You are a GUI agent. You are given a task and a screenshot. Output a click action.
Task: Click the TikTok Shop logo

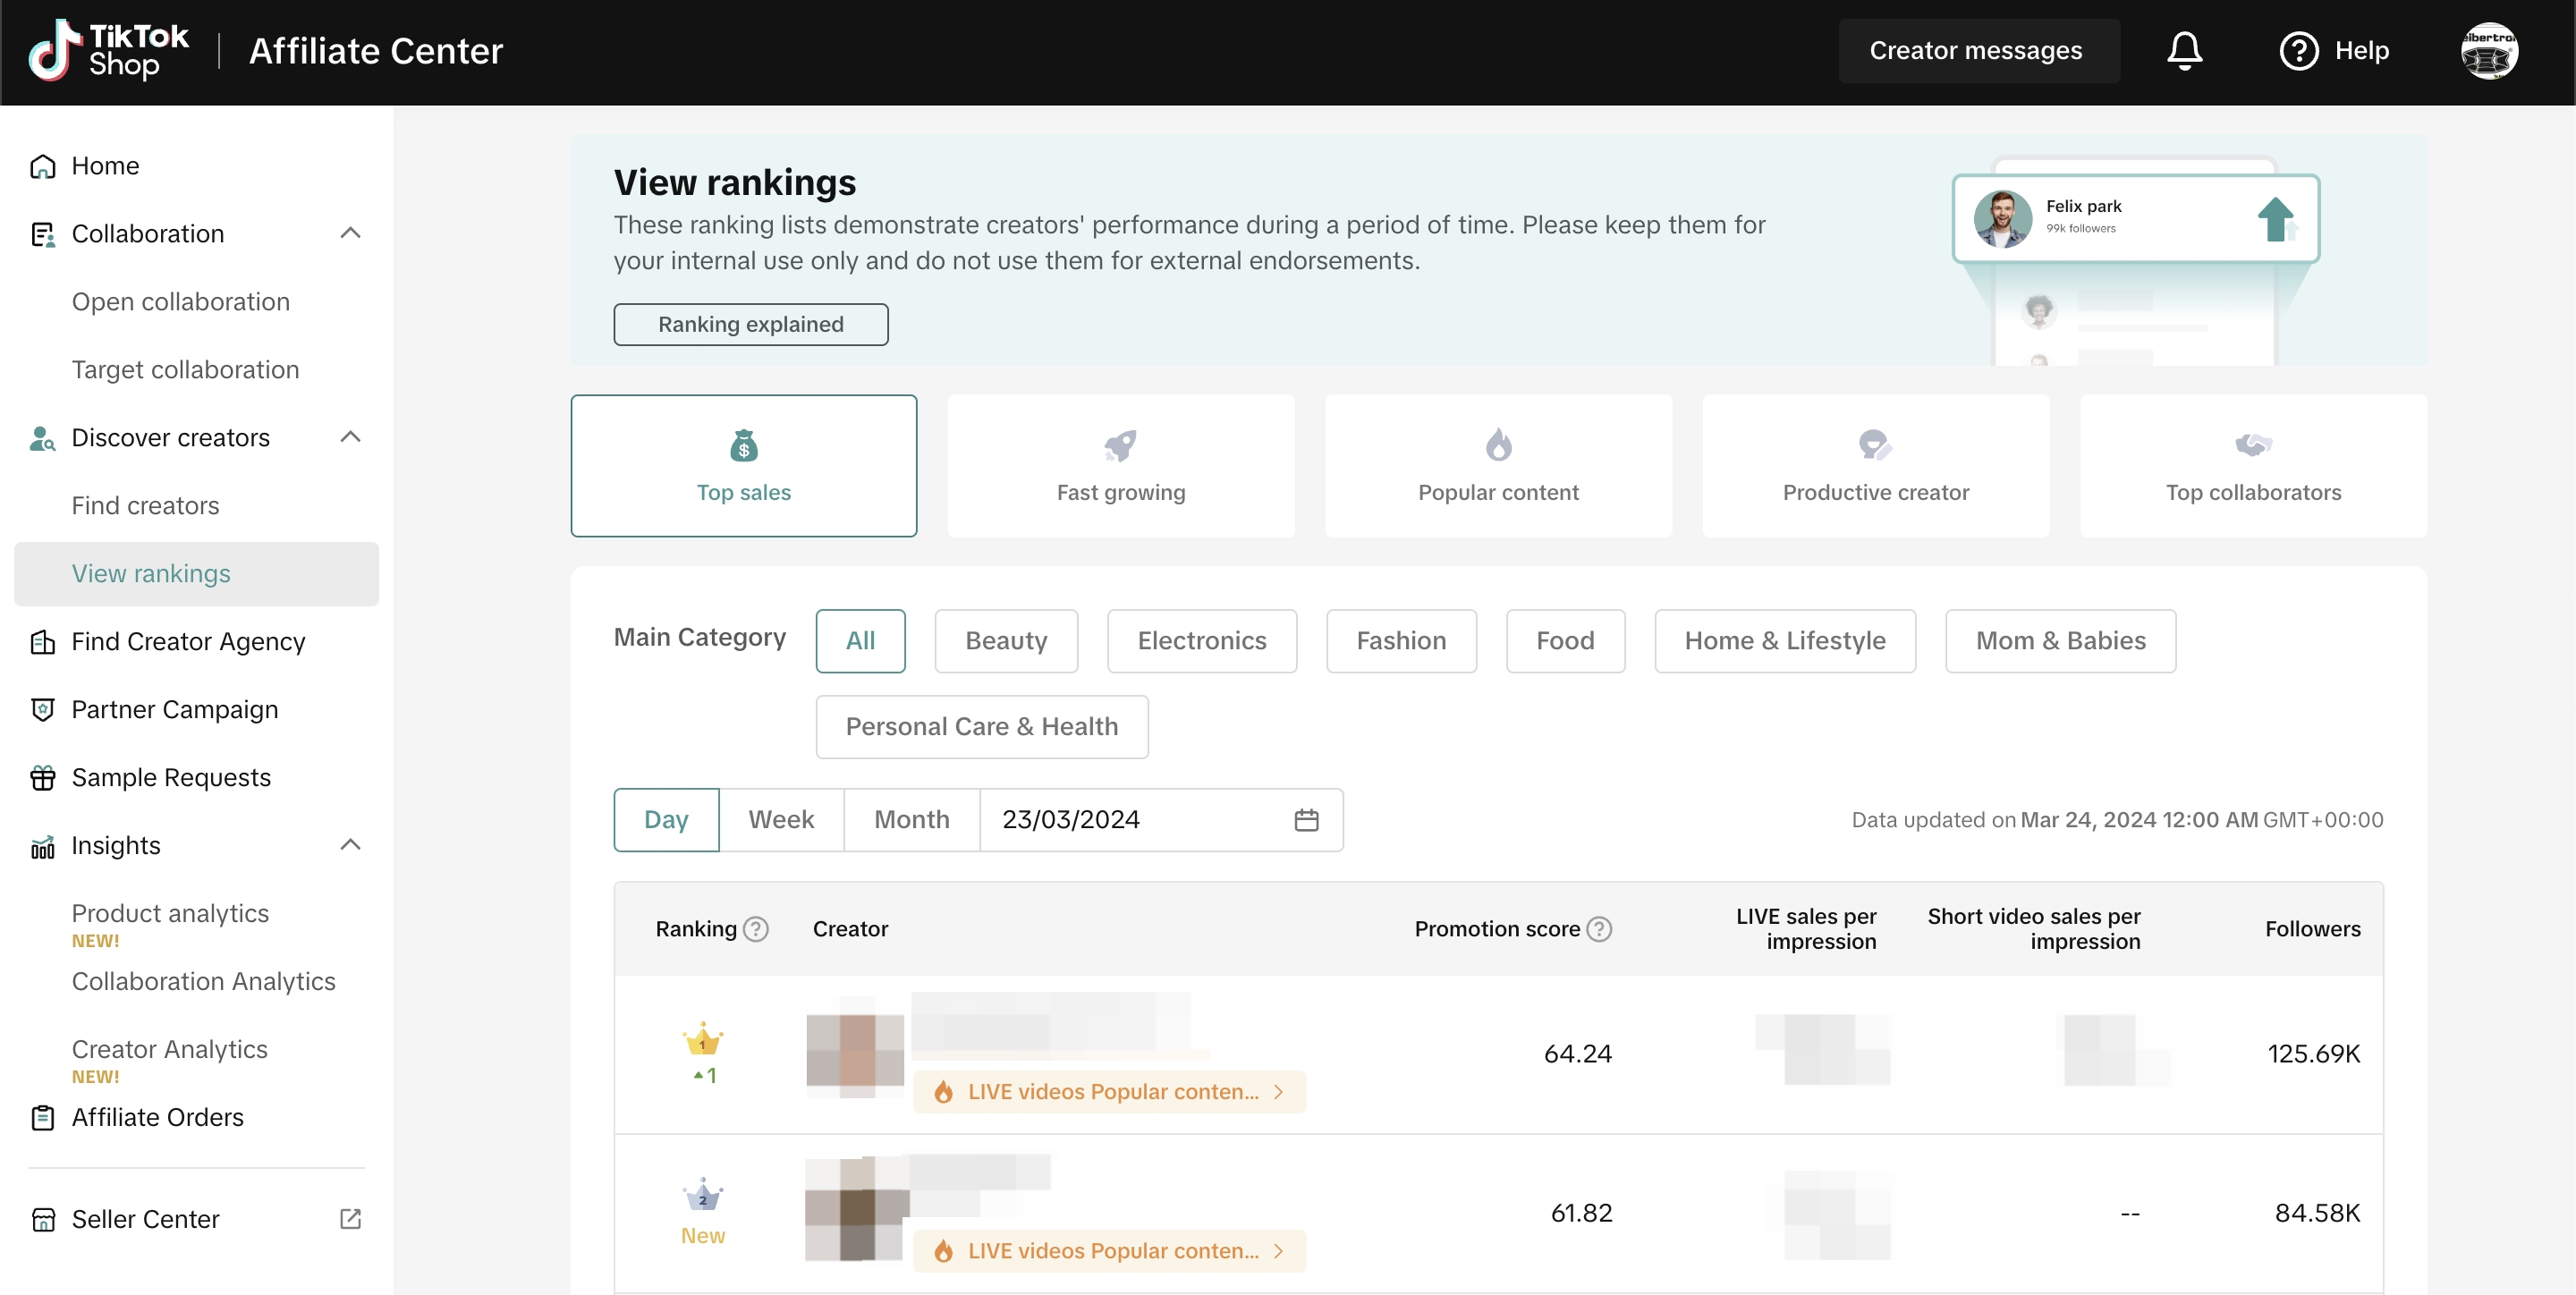(x=108, y=50)
